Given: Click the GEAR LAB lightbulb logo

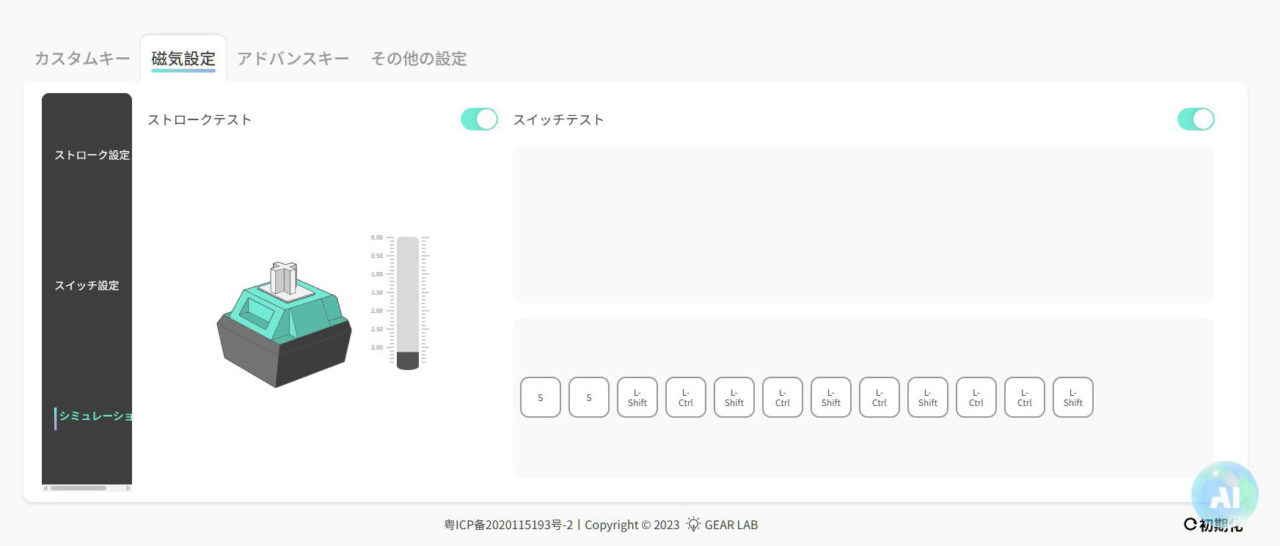Looking at the screenshot, I should (x=693, y=524).
